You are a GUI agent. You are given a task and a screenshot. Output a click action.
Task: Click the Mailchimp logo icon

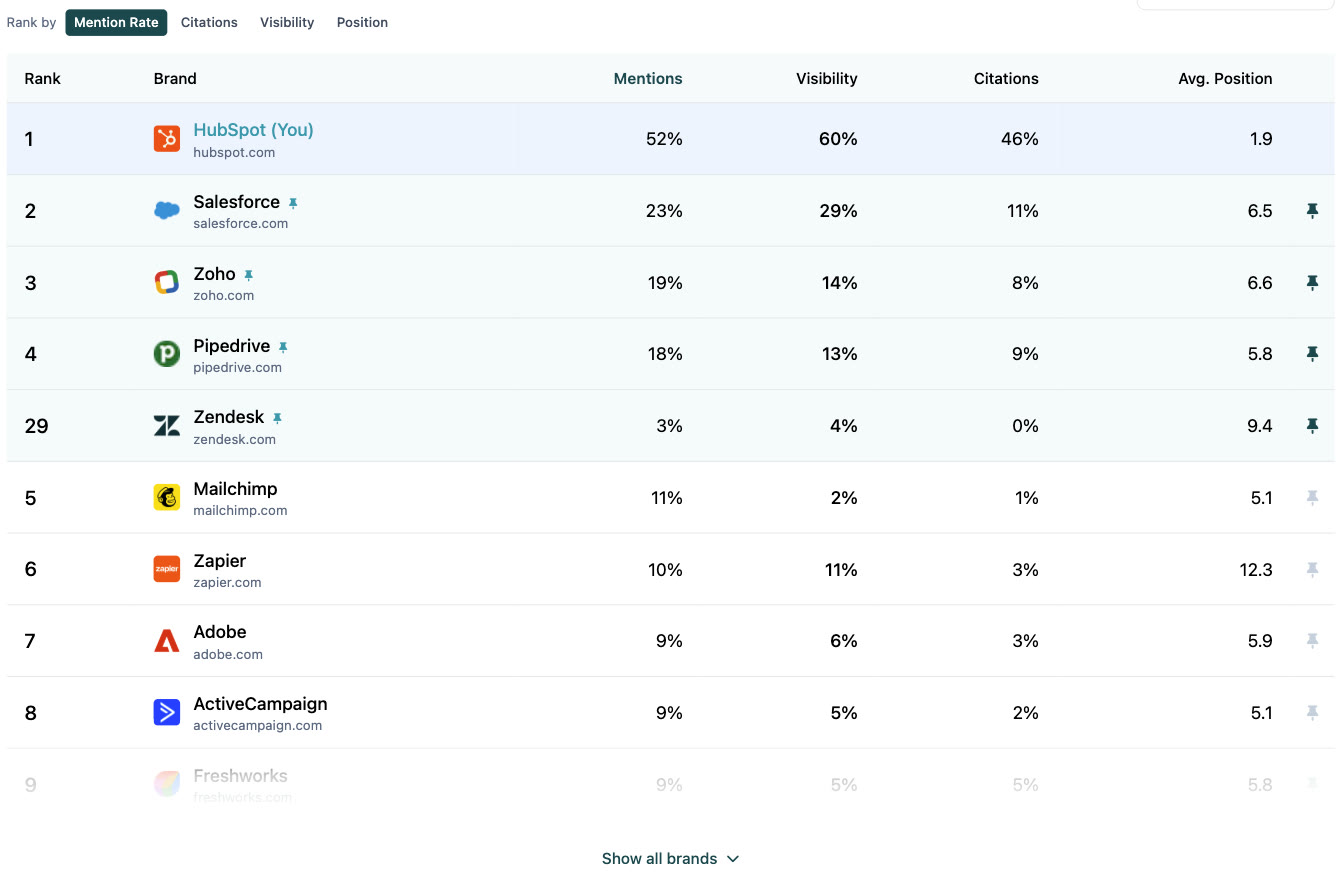167,497
